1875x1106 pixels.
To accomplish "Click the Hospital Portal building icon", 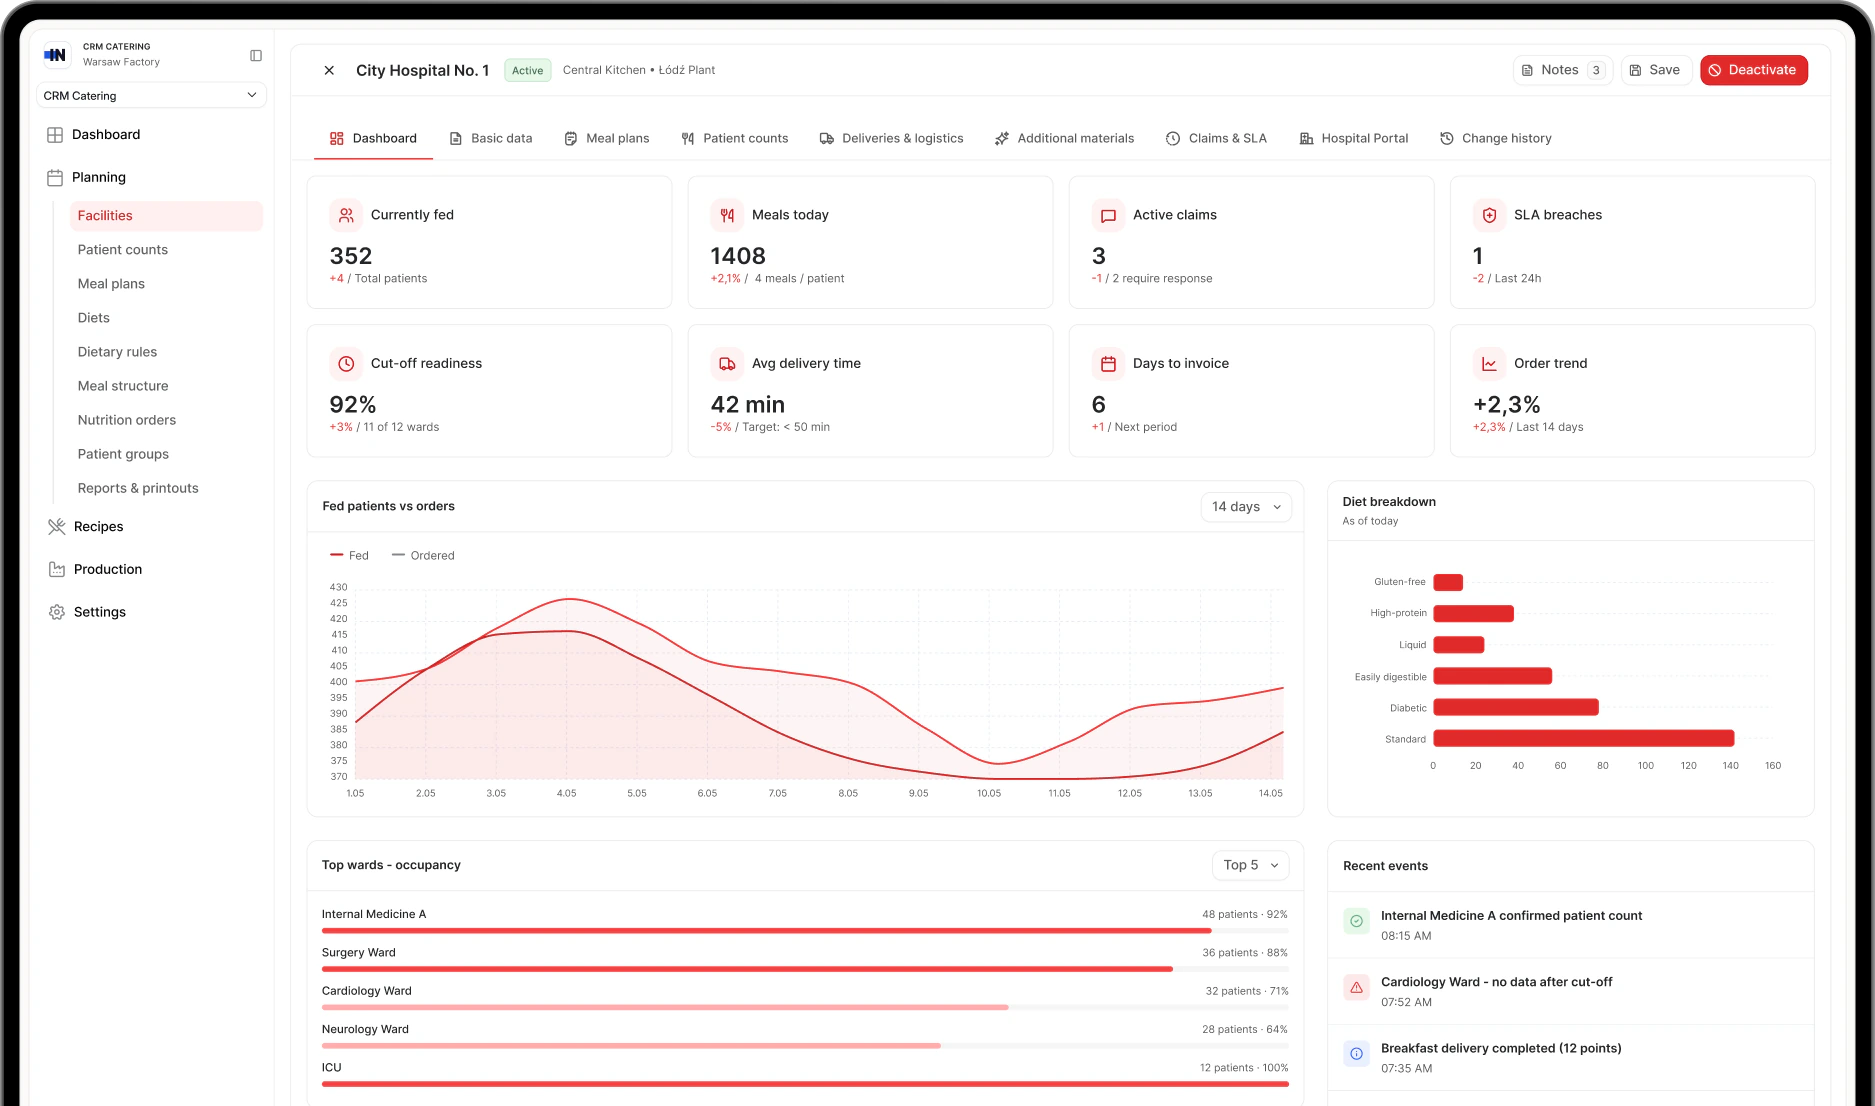I will click(x=1306, y=139).
